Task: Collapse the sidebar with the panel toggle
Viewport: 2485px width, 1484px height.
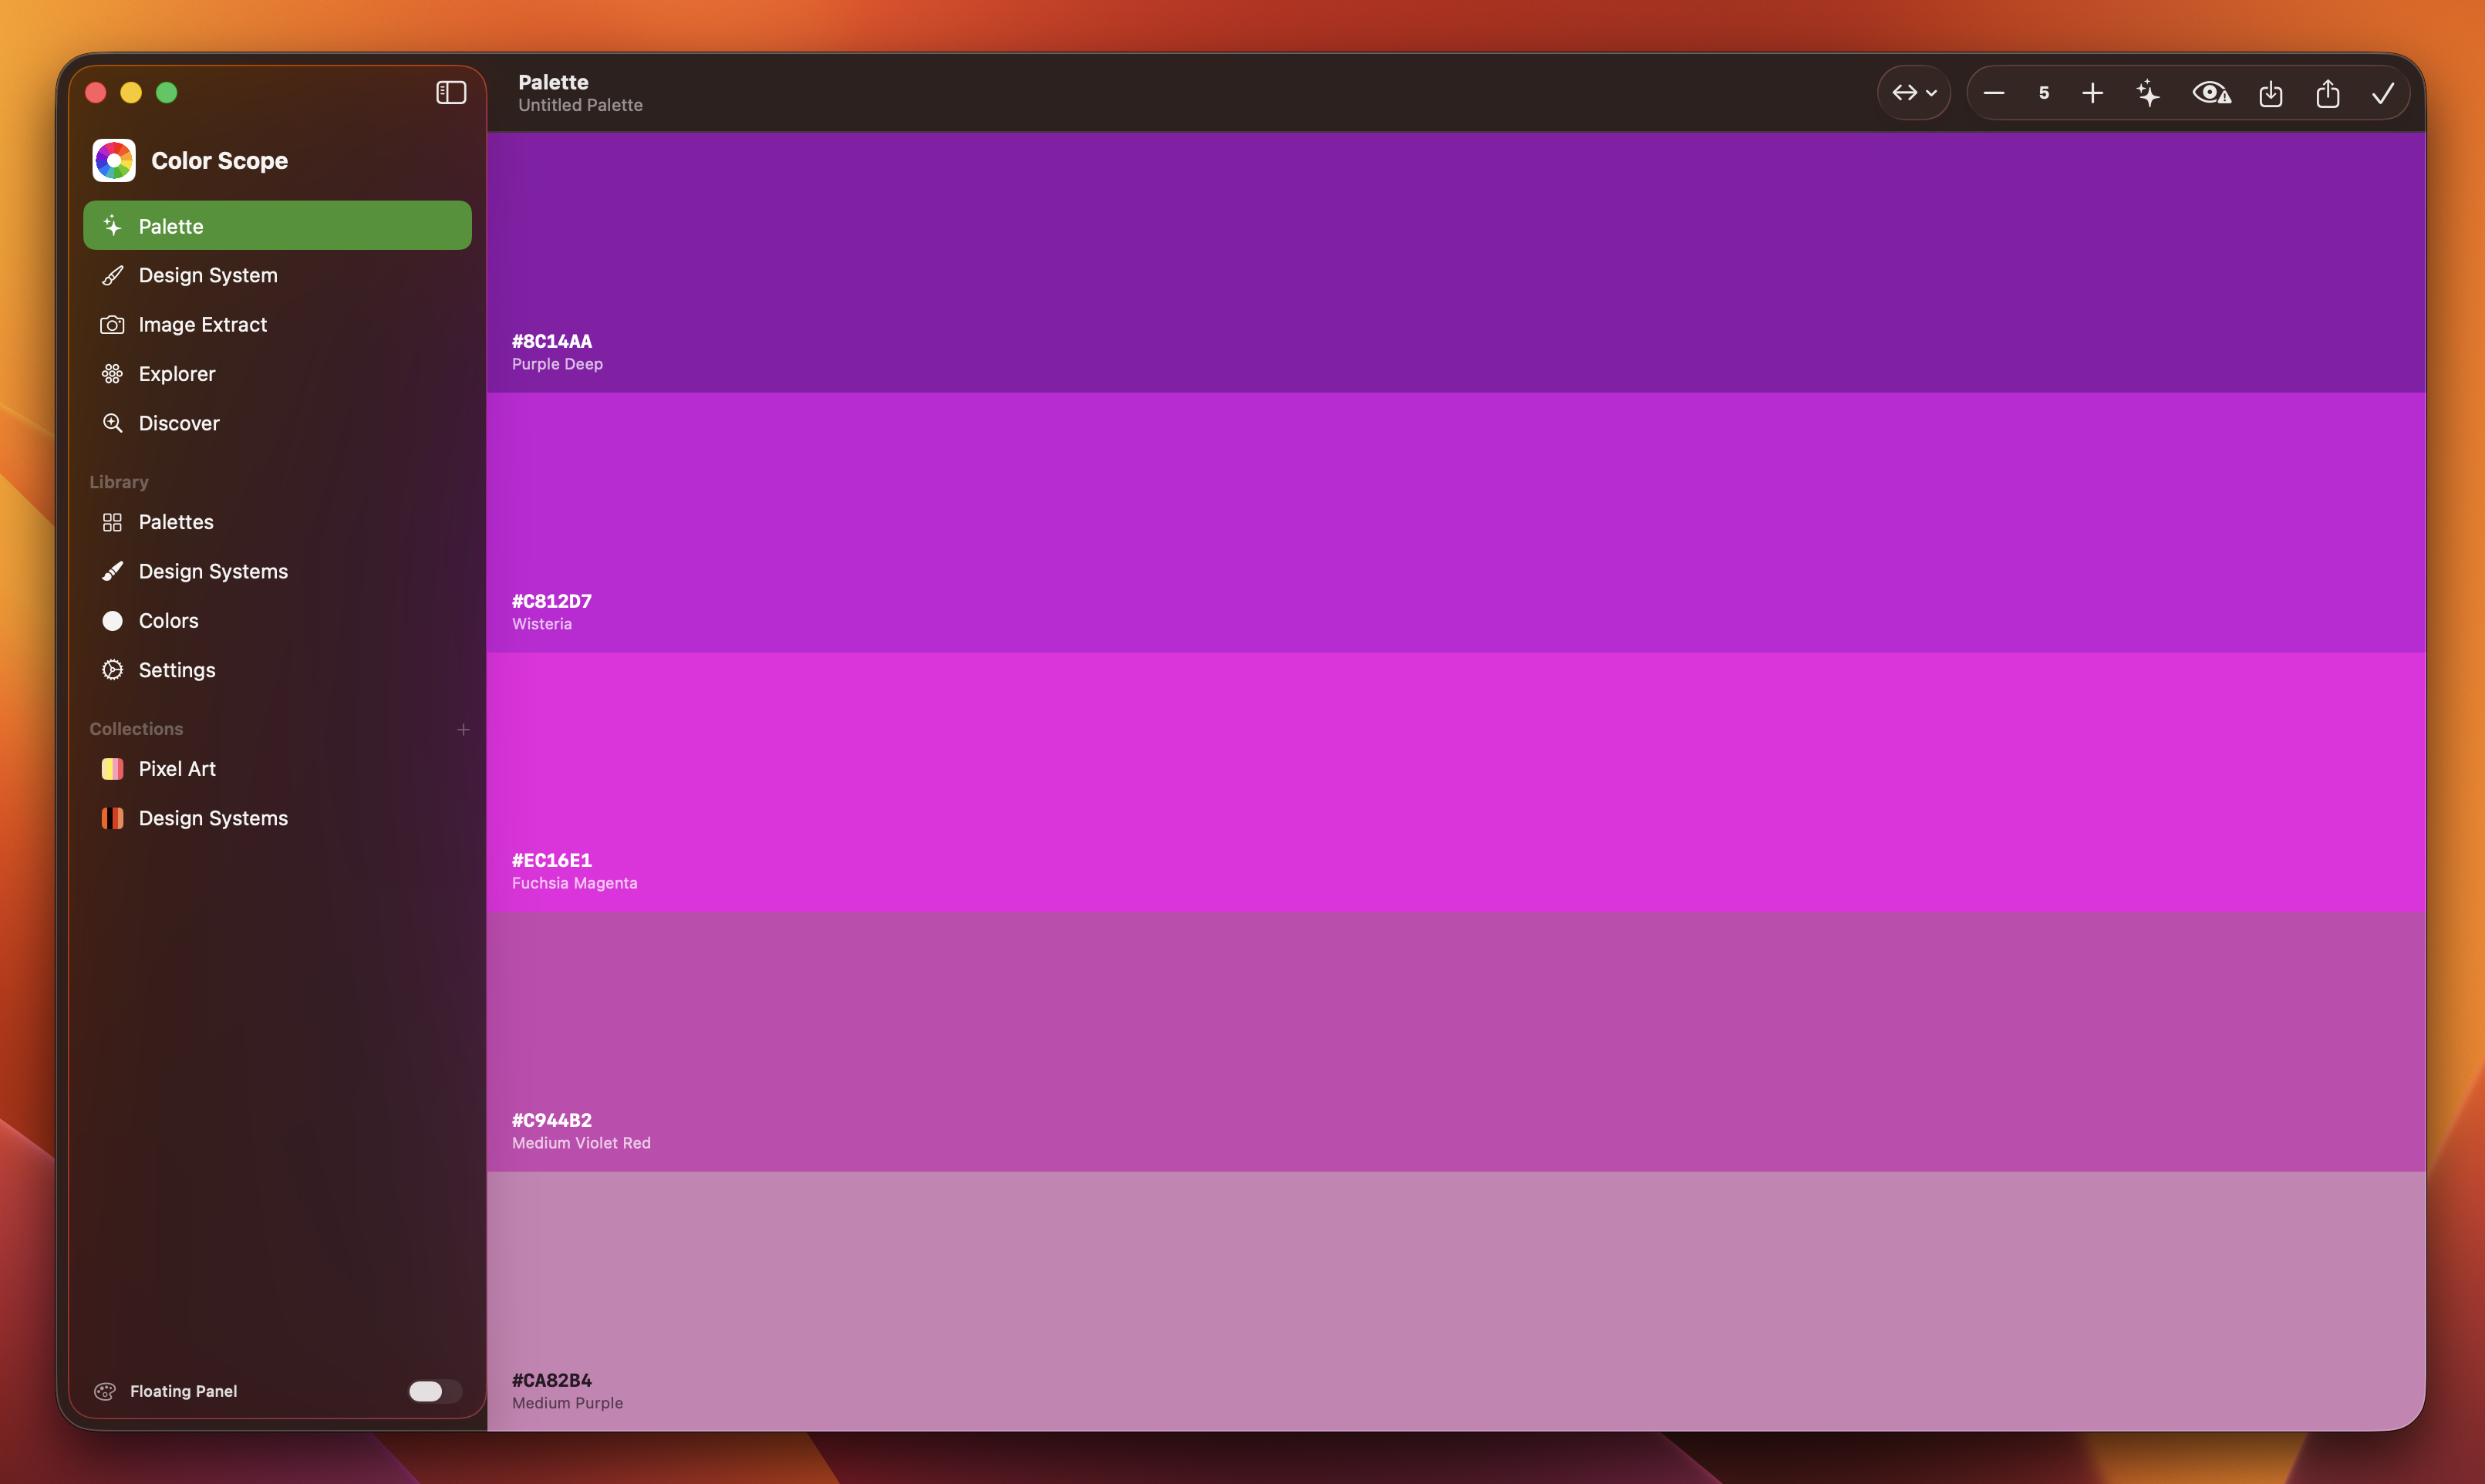Action: tap(450, 92)
